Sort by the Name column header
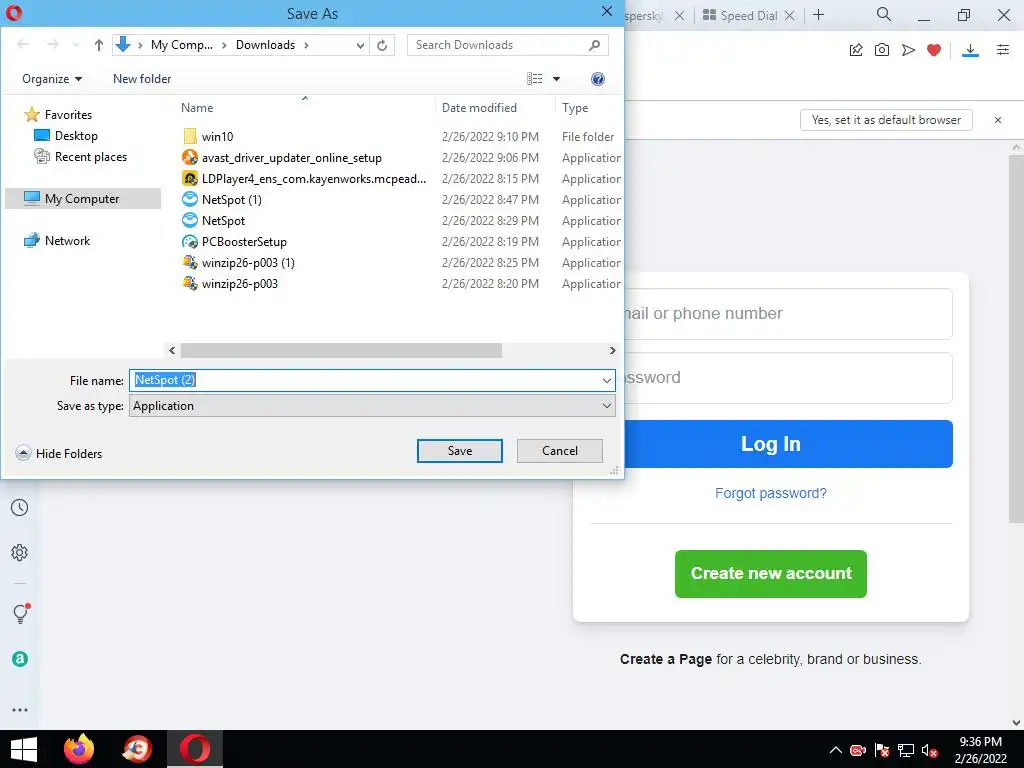 (197, 108)
